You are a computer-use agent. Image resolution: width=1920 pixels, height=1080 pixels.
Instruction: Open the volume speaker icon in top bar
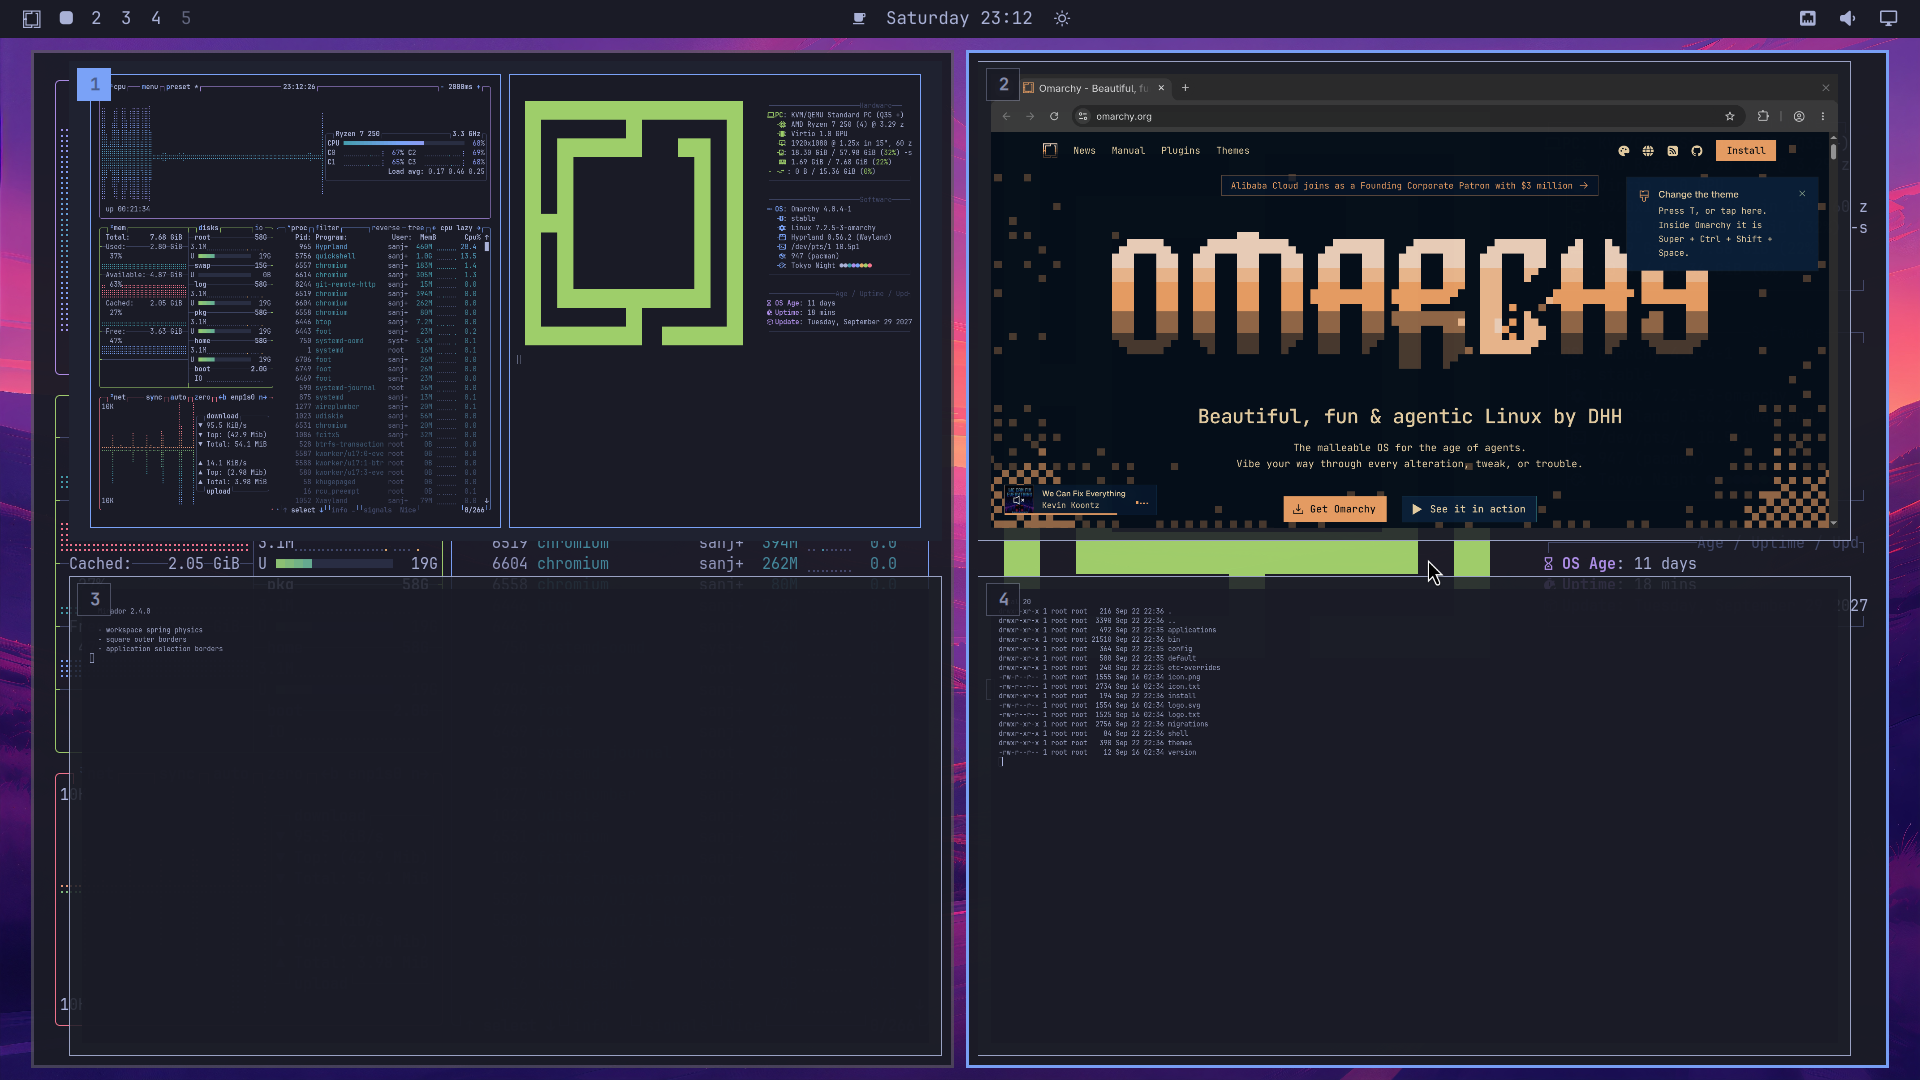click(x=1847, y=18)
